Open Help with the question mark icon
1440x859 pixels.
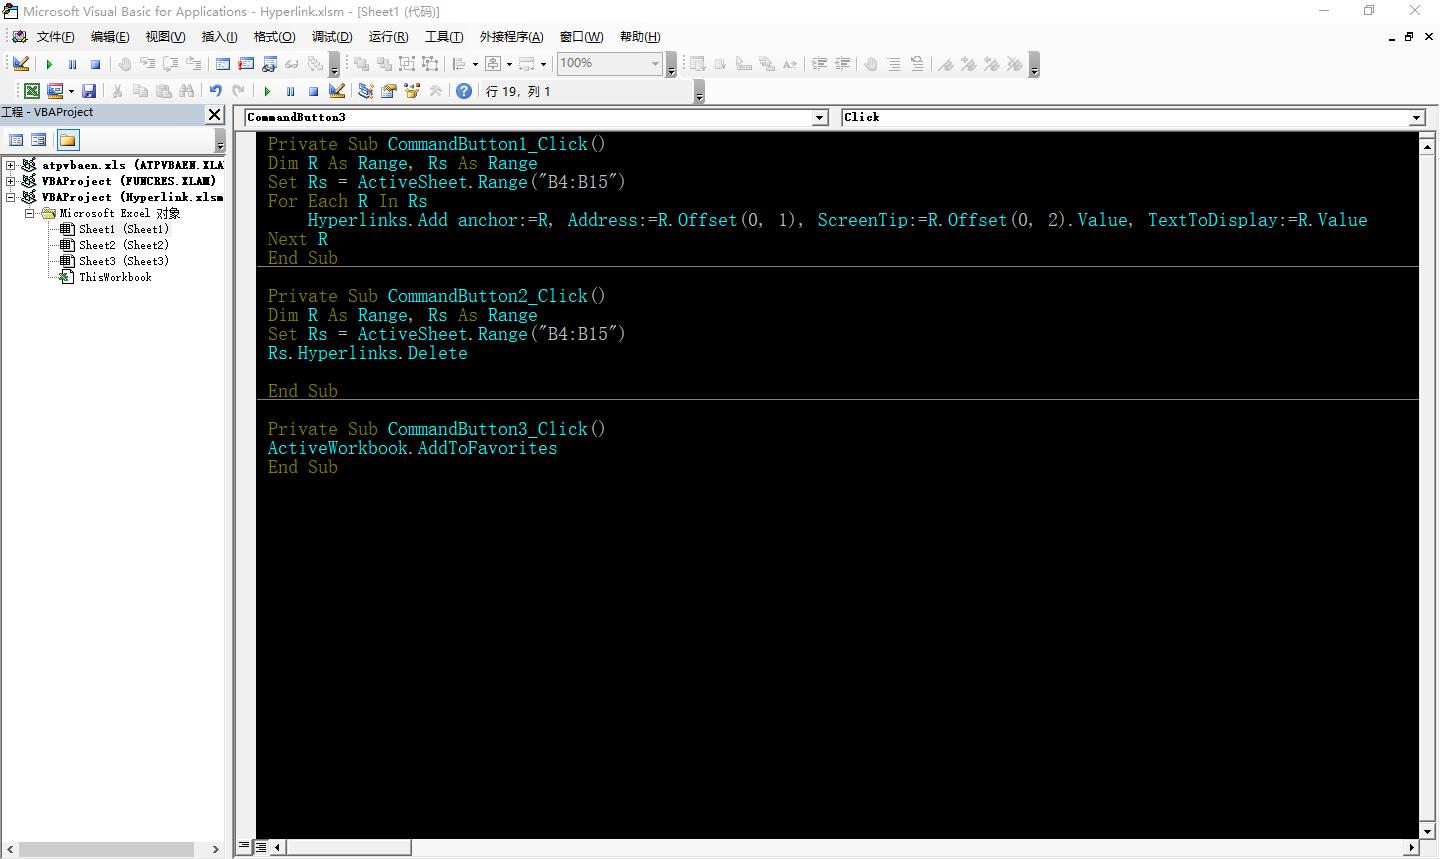point(464,91)
